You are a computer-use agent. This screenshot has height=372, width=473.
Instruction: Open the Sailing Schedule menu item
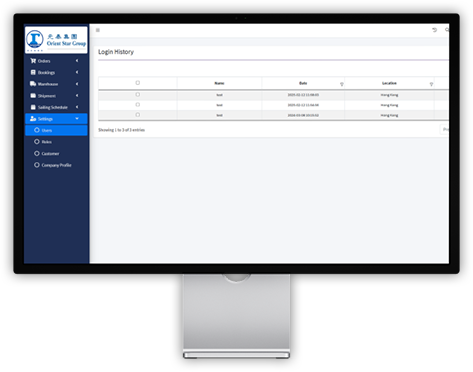(56, 107)
